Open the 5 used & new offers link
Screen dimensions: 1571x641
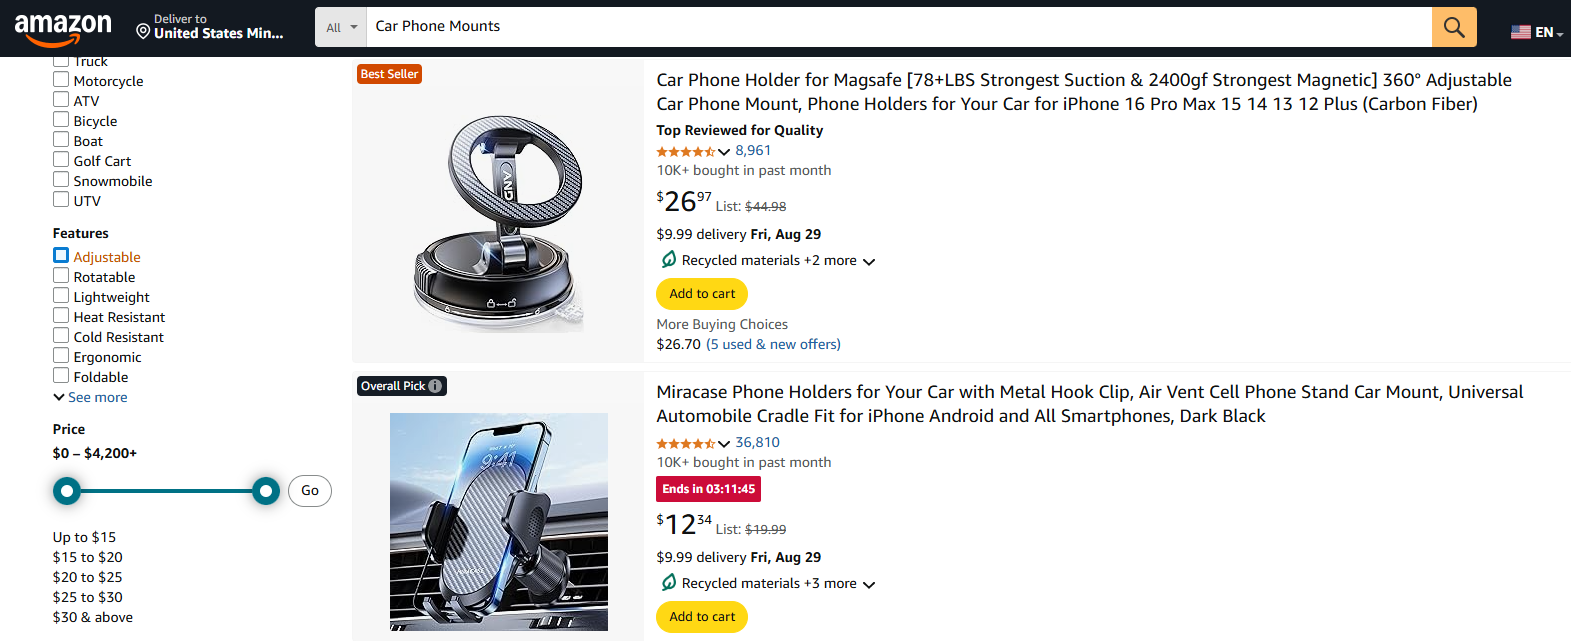[772, 343]
